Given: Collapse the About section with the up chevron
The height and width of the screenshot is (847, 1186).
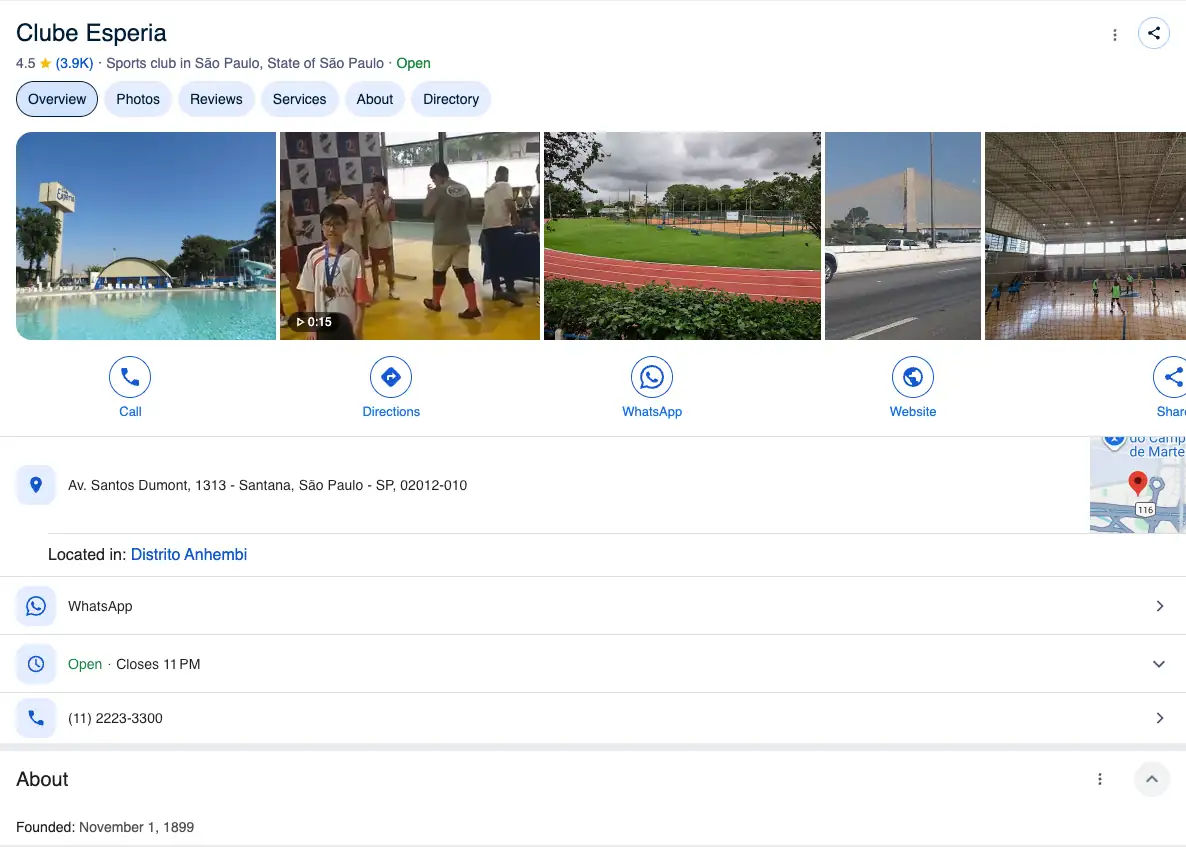Looking at the screenshot, I should (x=1152, y=779).
